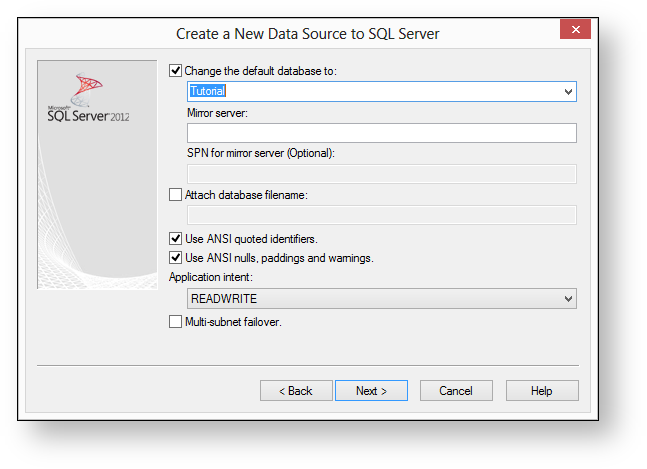Click into the Mirror server text field
The width and height of the screenshot is (647, 469).
pos(381,133)
